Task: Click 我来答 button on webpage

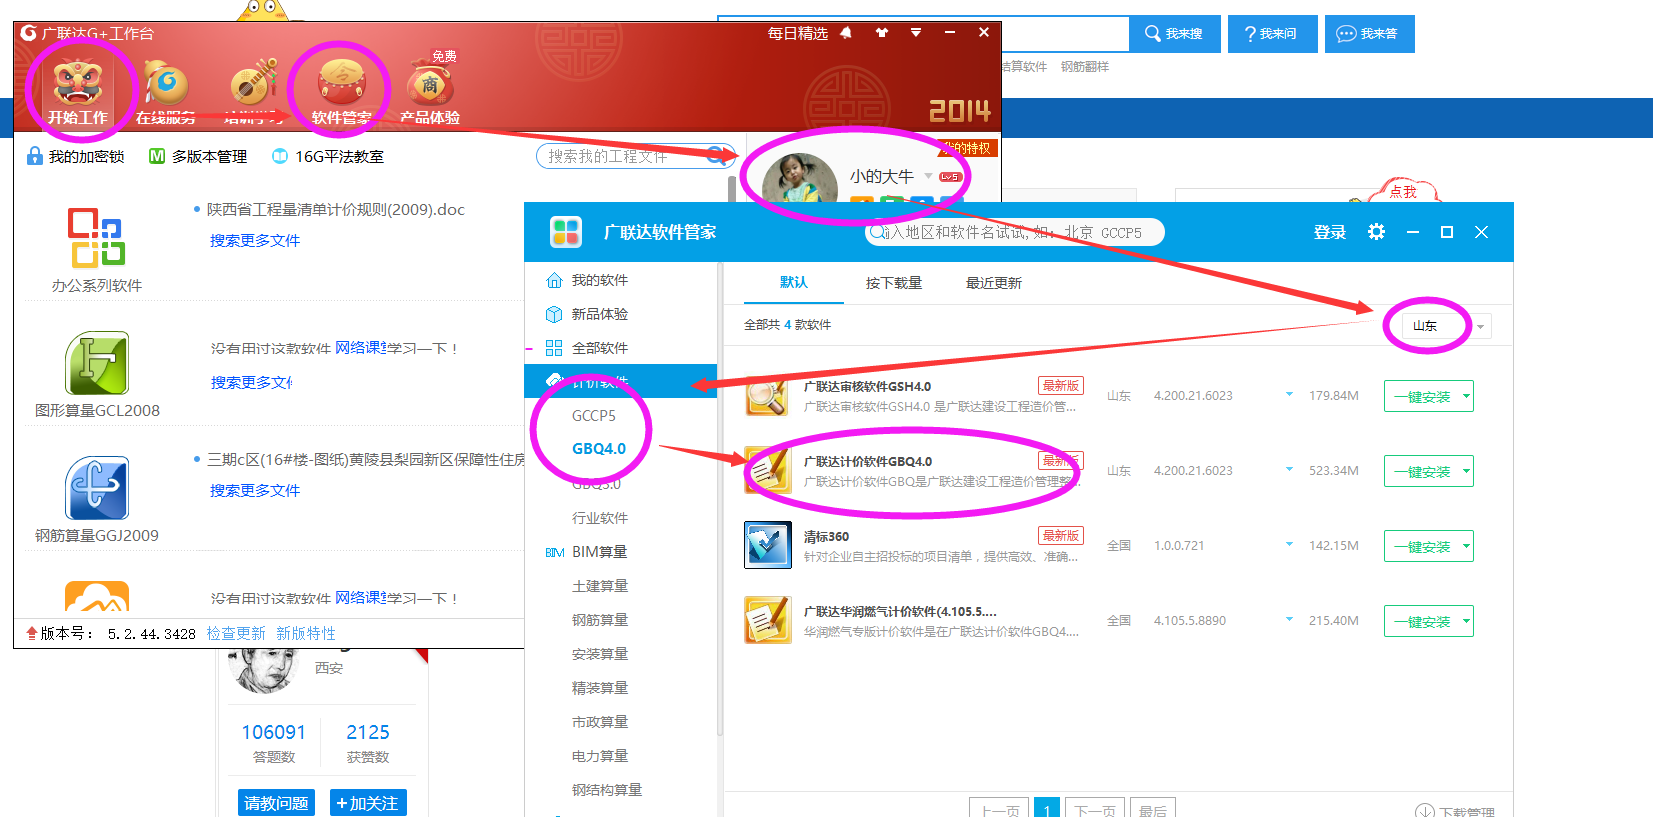Action: pyautogui.click(x=1369, y=34)
